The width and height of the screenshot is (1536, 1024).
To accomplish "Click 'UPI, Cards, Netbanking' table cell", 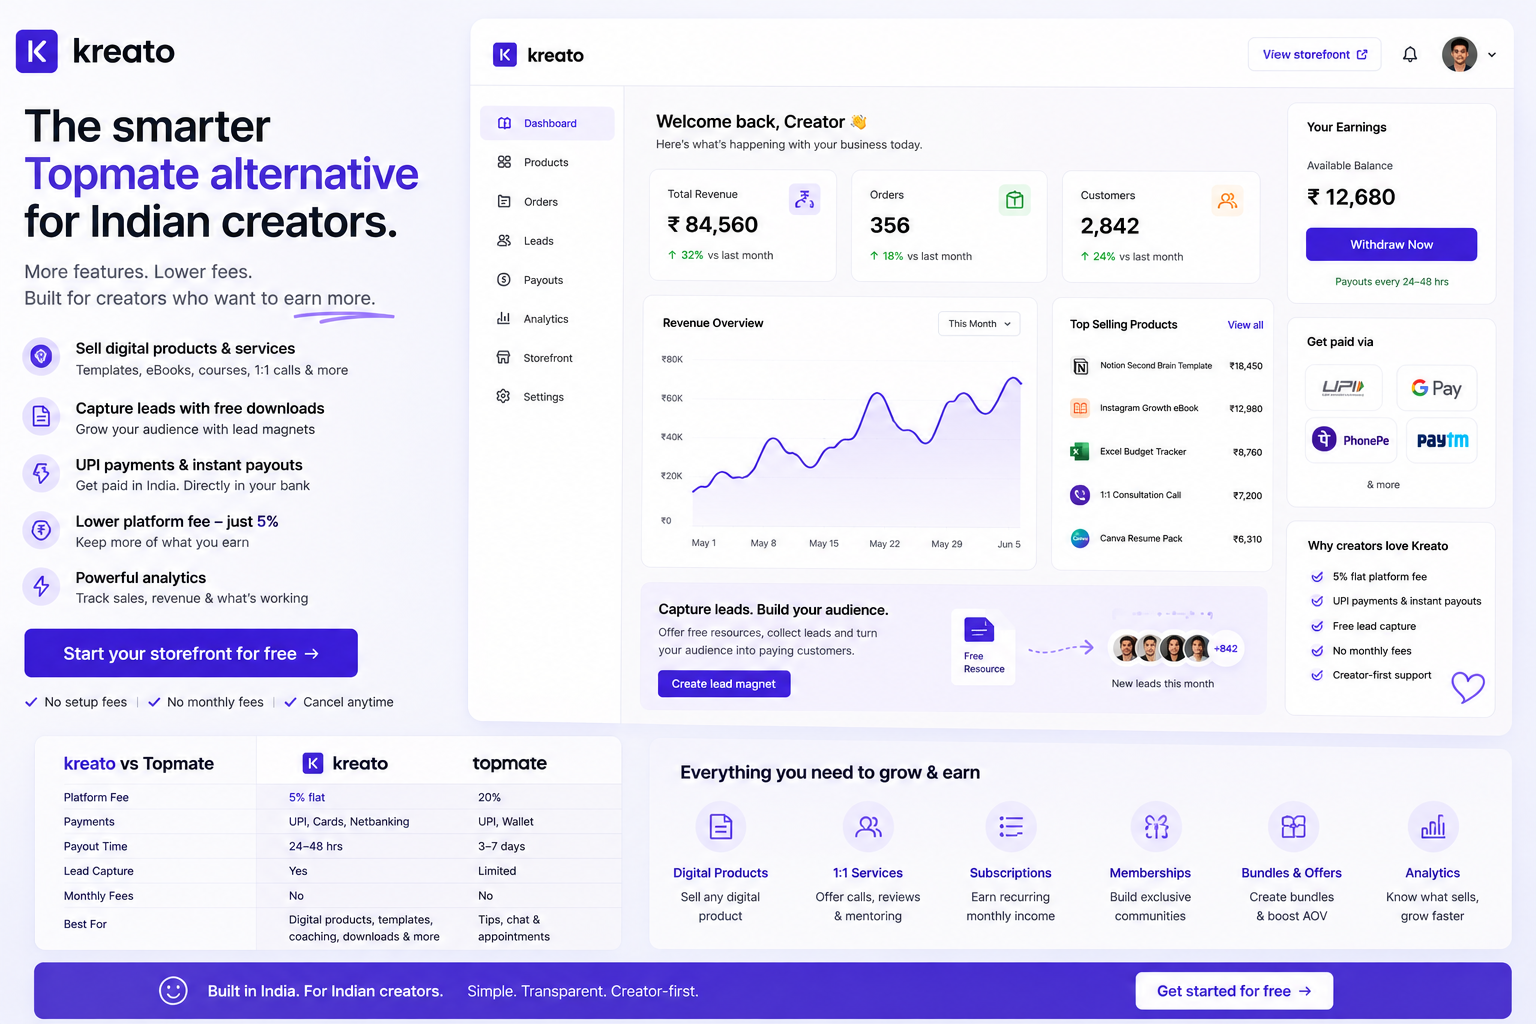I will click(349, 822).
